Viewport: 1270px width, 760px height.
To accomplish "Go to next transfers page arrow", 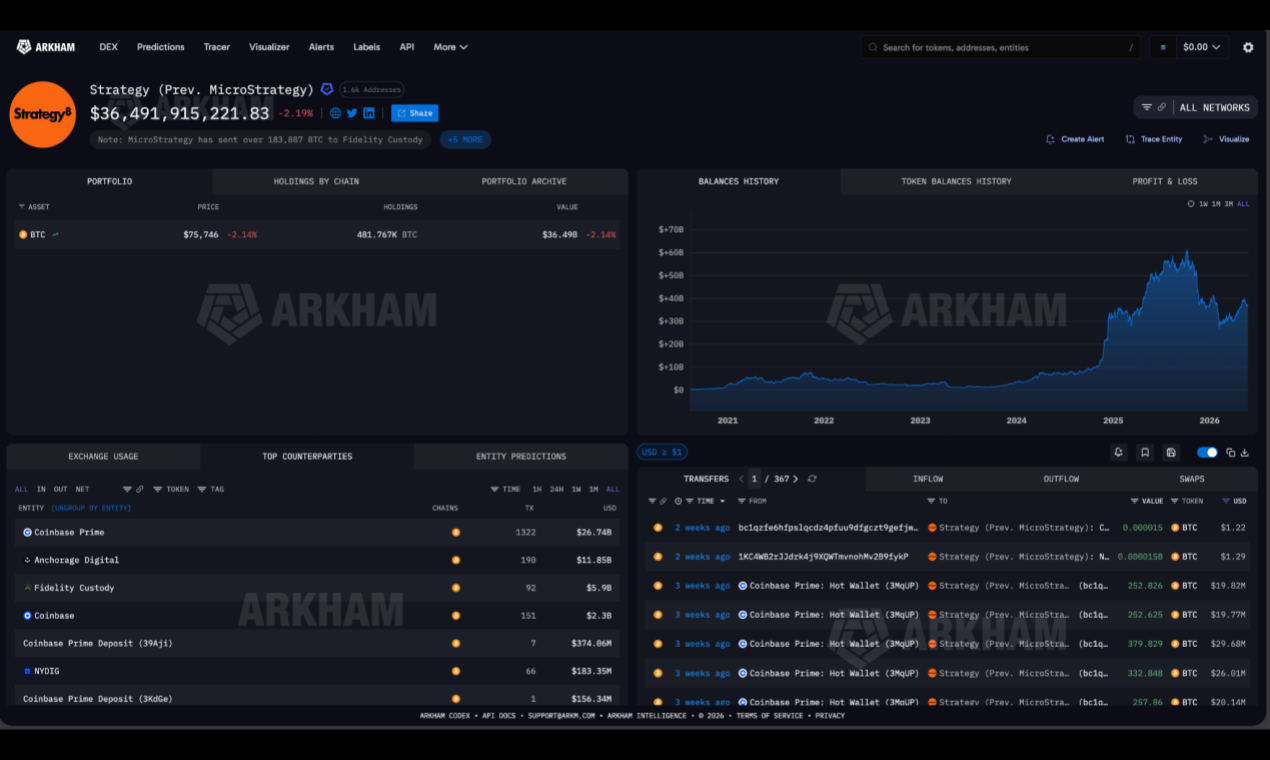I will tap(795, 479).
